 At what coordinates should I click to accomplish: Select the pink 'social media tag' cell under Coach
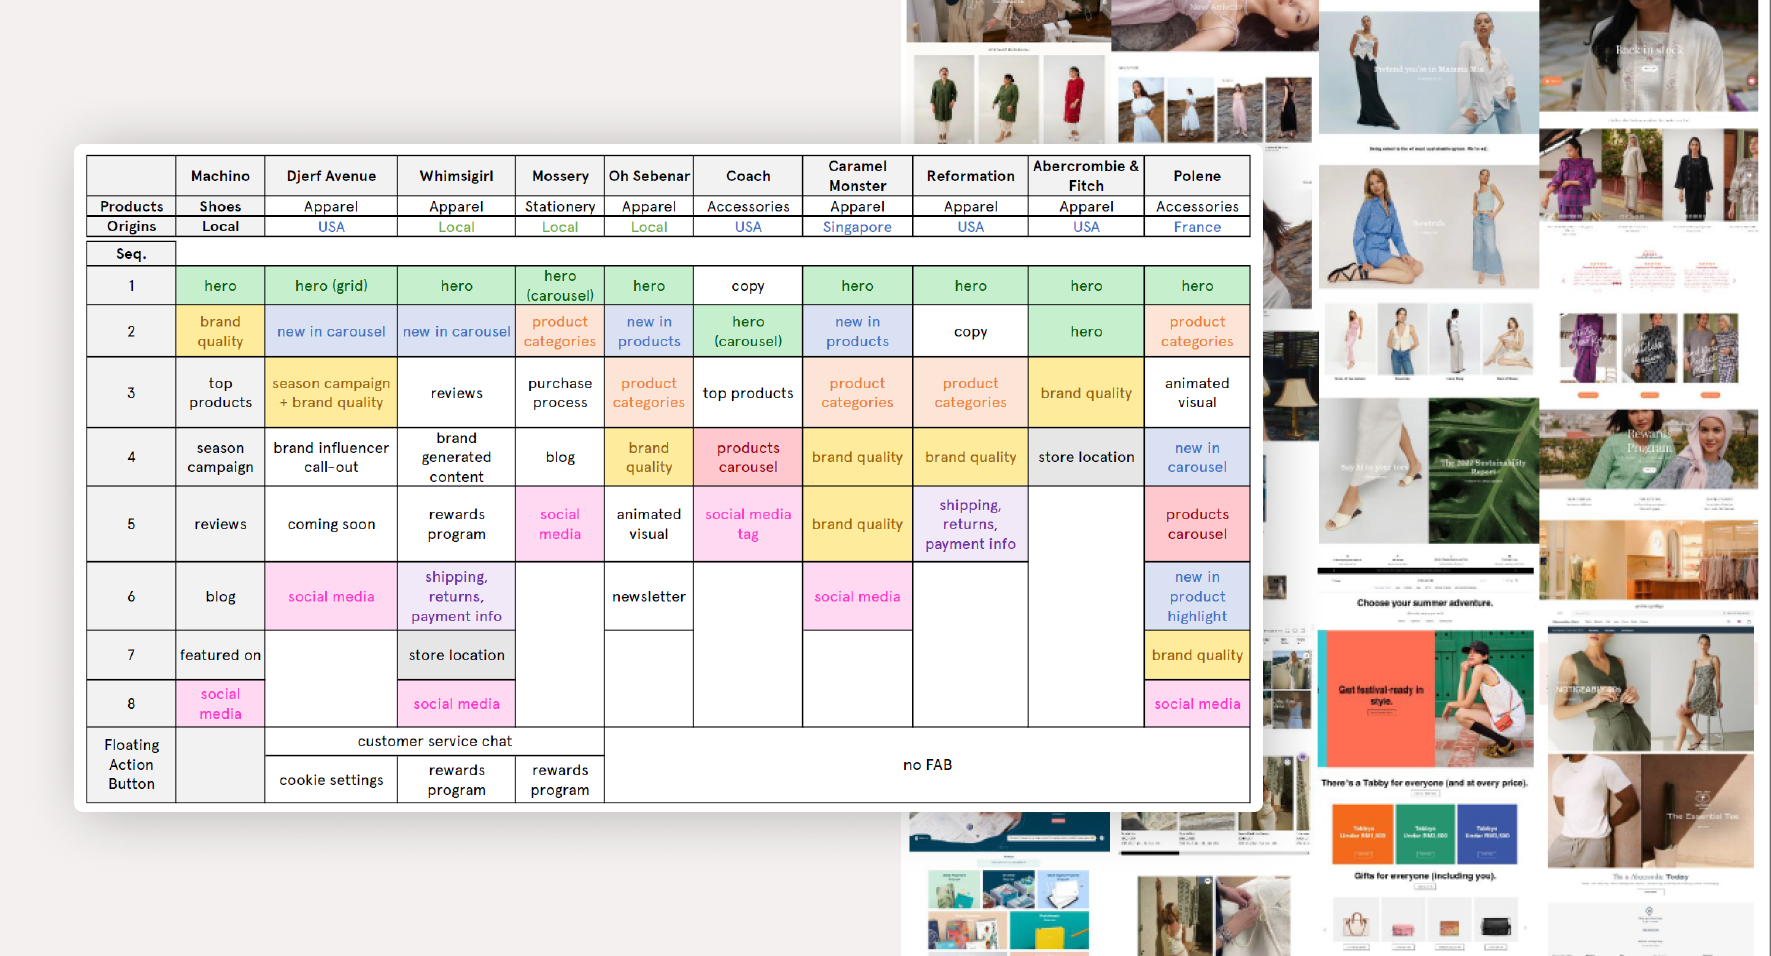(x=748, y=523)
